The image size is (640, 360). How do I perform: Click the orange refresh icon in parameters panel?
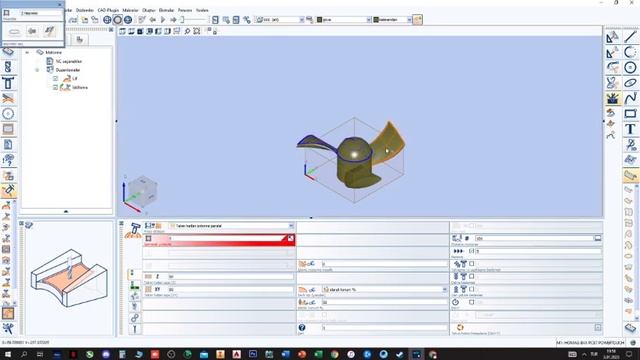(460, 327)
